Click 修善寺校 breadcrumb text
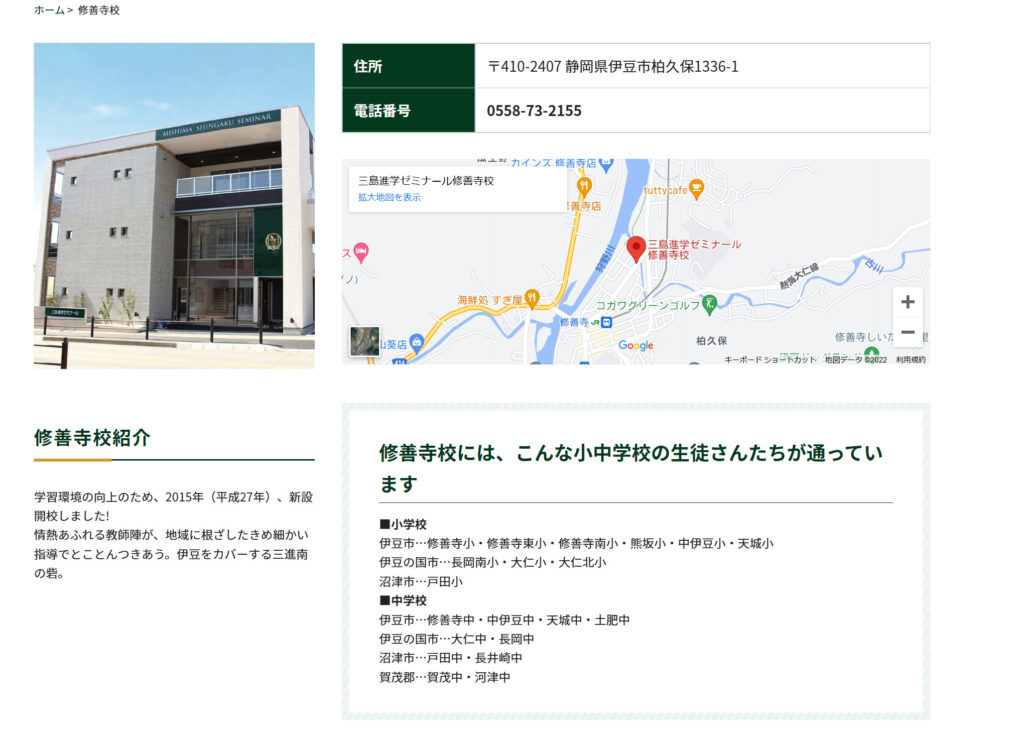Screen dimensions: 1024x732 (x=99, y=10)
